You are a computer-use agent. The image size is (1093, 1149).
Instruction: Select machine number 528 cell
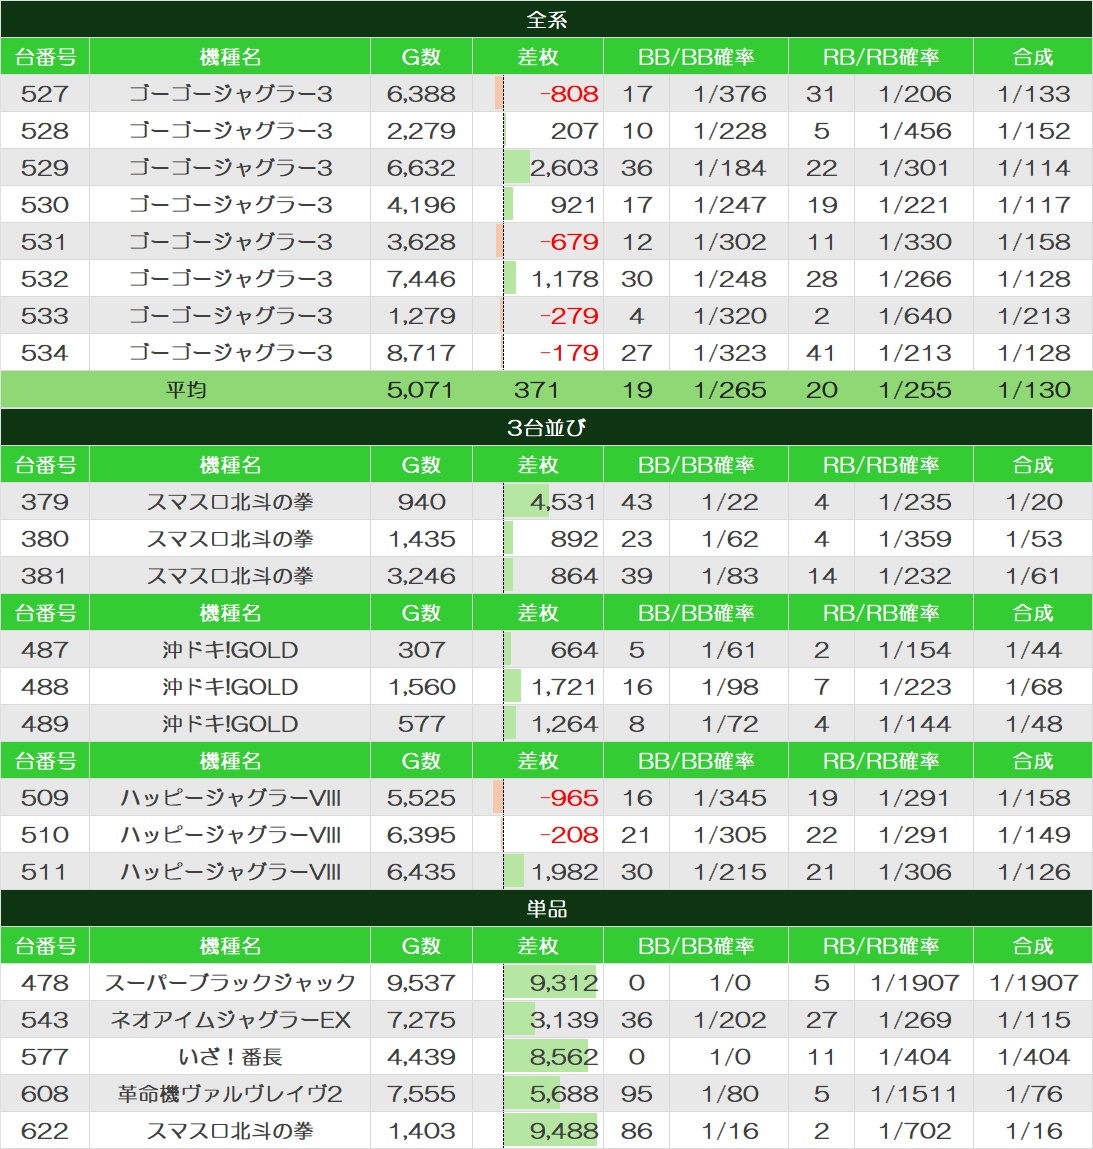pyautogui.click(x=45, y=130)
